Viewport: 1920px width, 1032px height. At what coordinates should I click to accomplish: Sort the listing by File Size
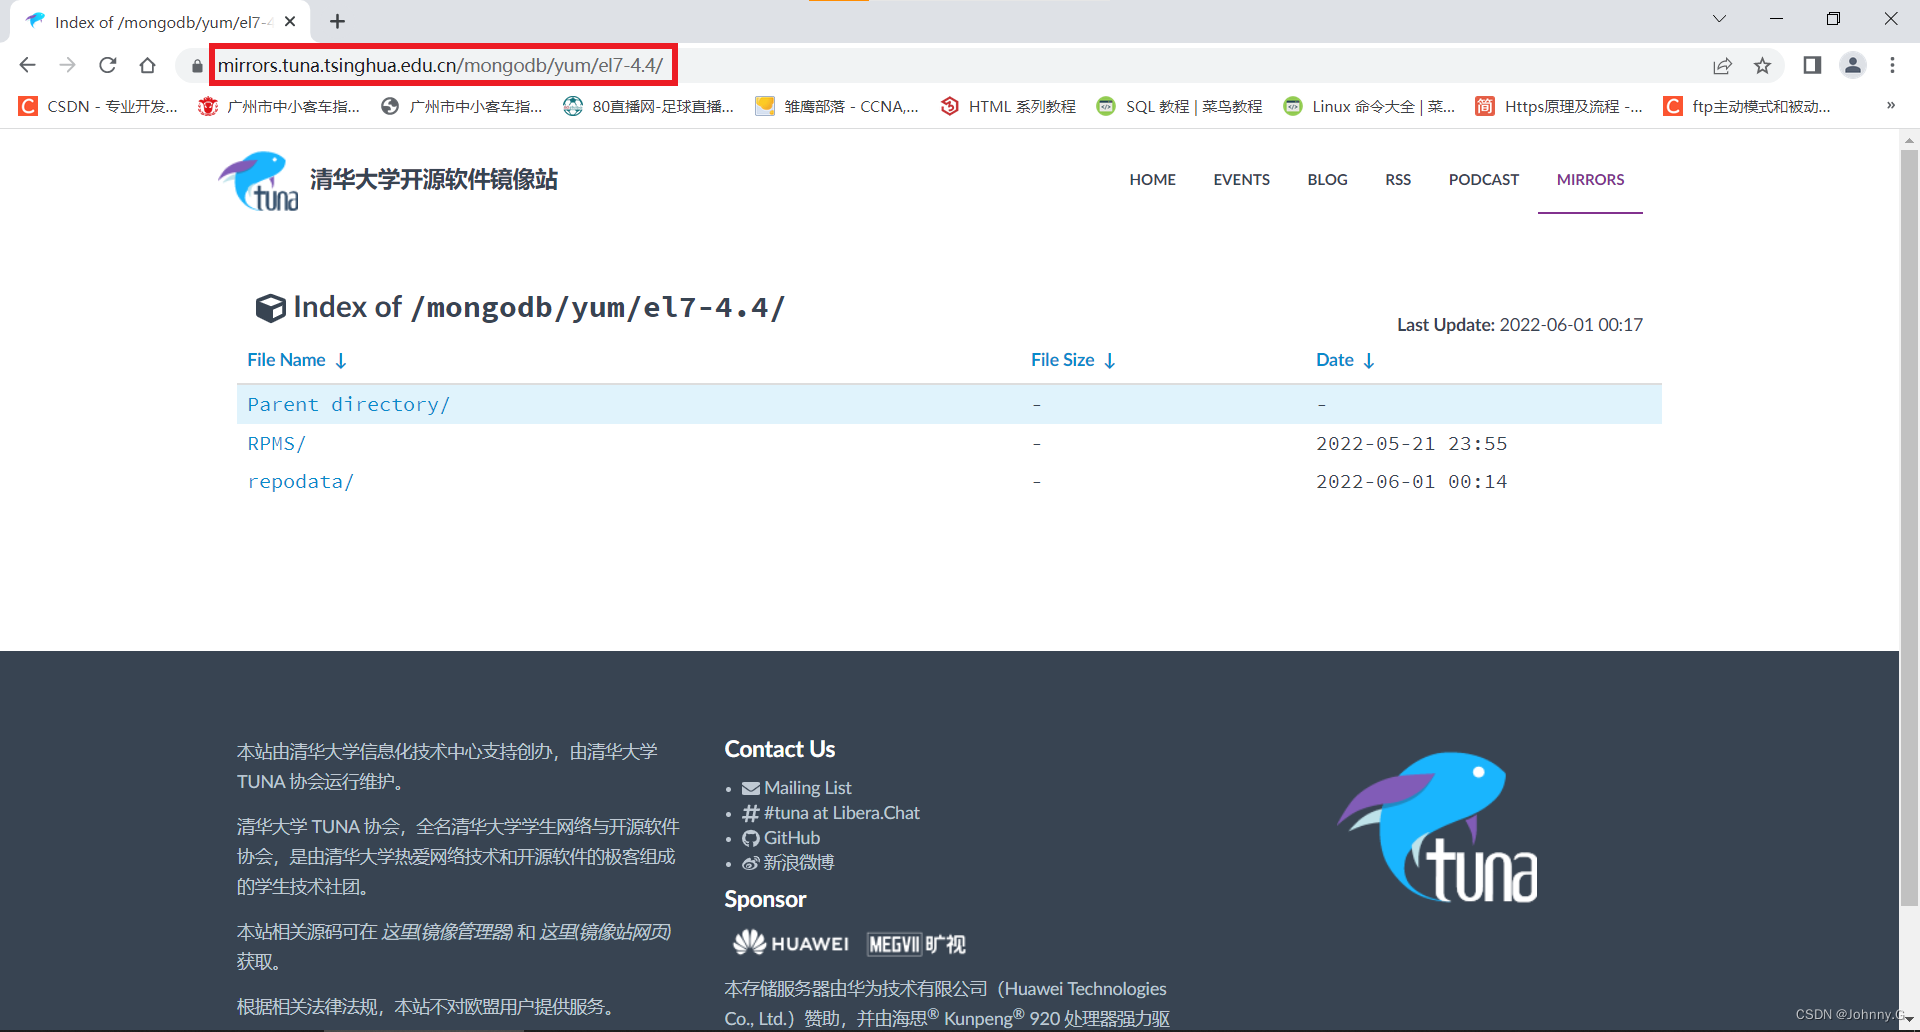coord(1073,360)
